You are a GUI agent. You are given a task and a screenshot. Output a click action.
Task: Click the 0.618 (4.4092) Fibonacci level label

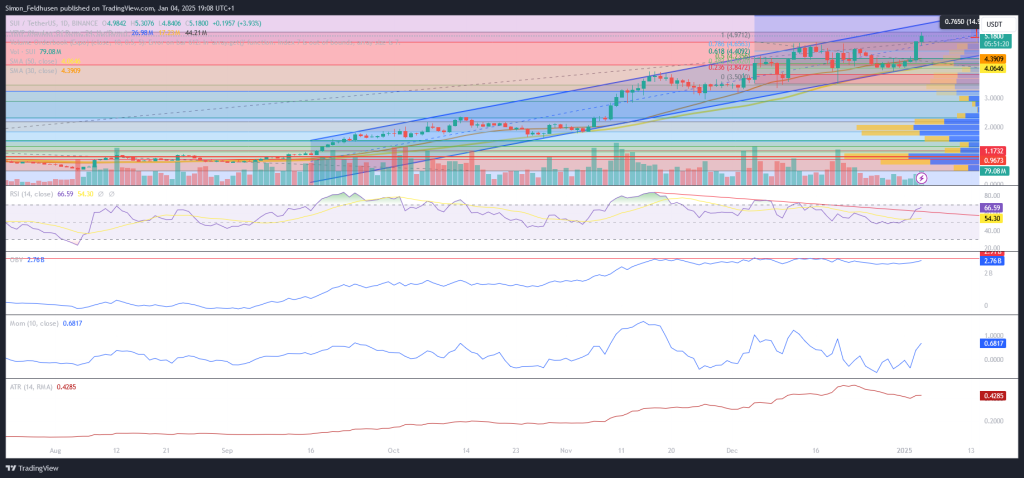[x=729, y=50]
